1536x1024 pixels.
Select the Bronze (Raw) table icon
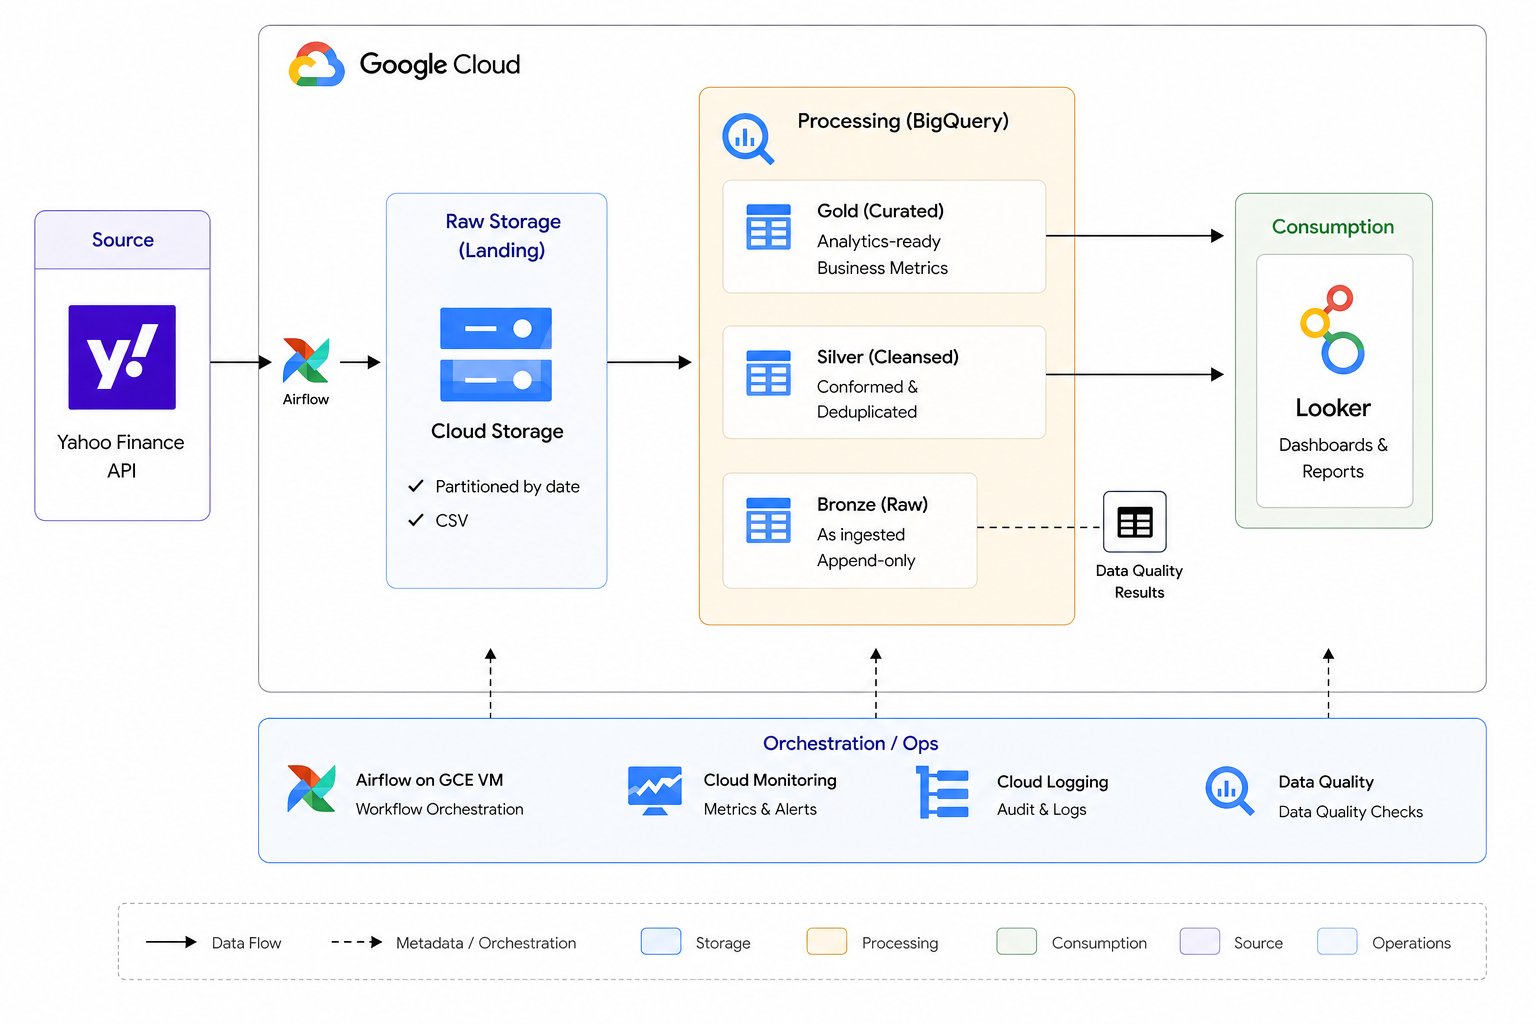tap(768, 520)
